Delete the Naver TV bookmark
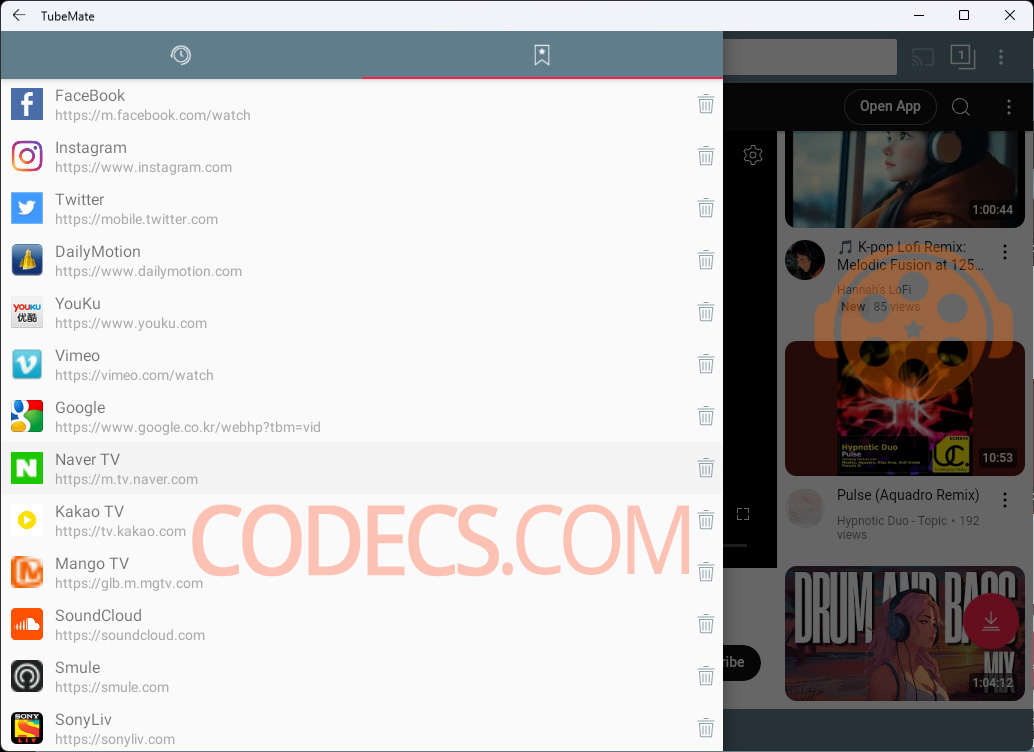 coord(706,468)
